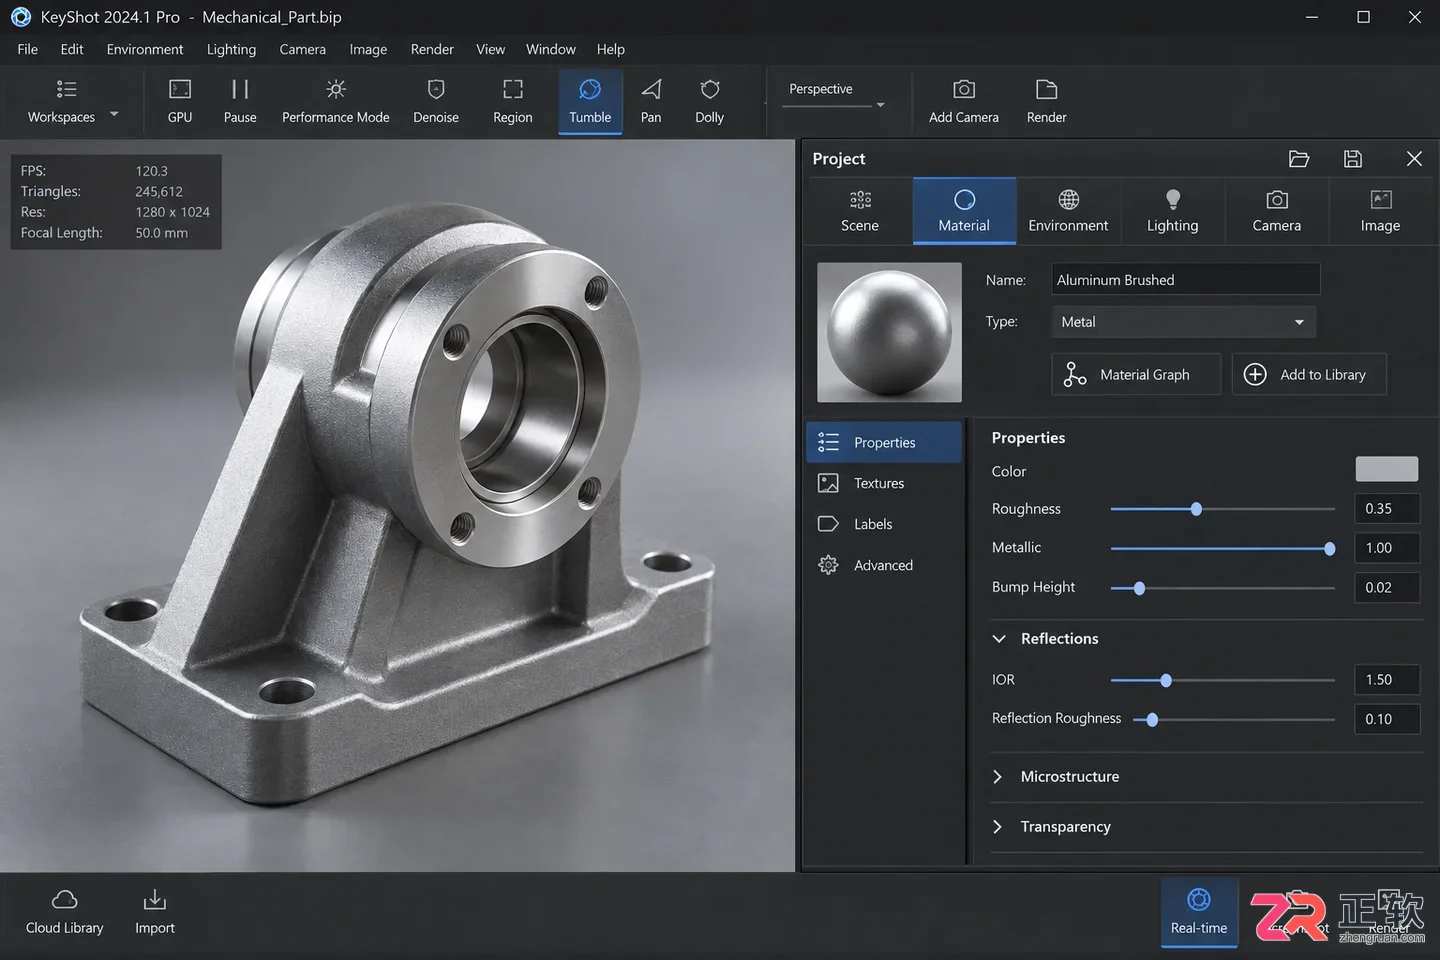This screenshot has width=1440, height=960.
Task: Select the Pan camera tool
Action: tap(651, 102)
